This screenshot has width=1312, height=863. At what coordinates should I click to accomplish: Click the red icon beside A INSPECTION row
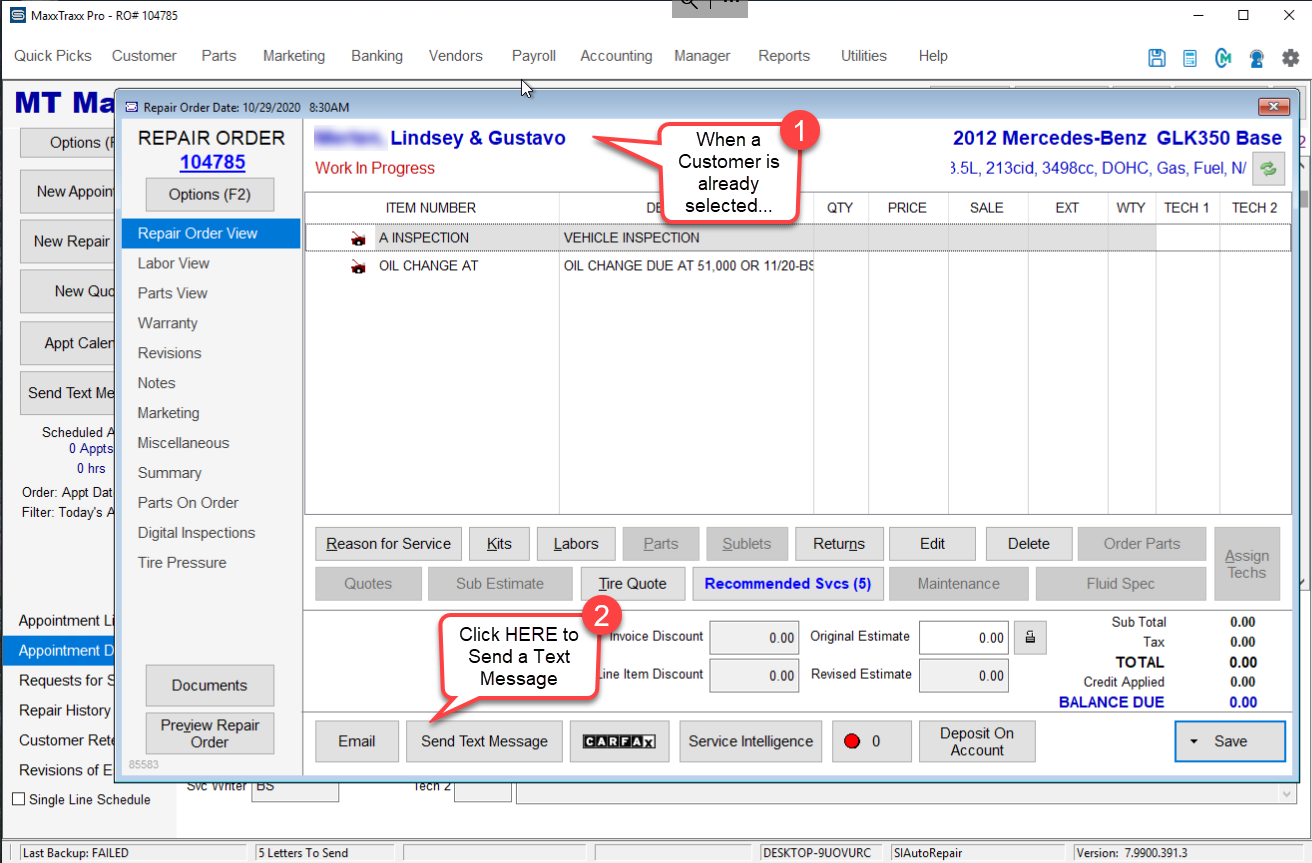click(358, 238)
